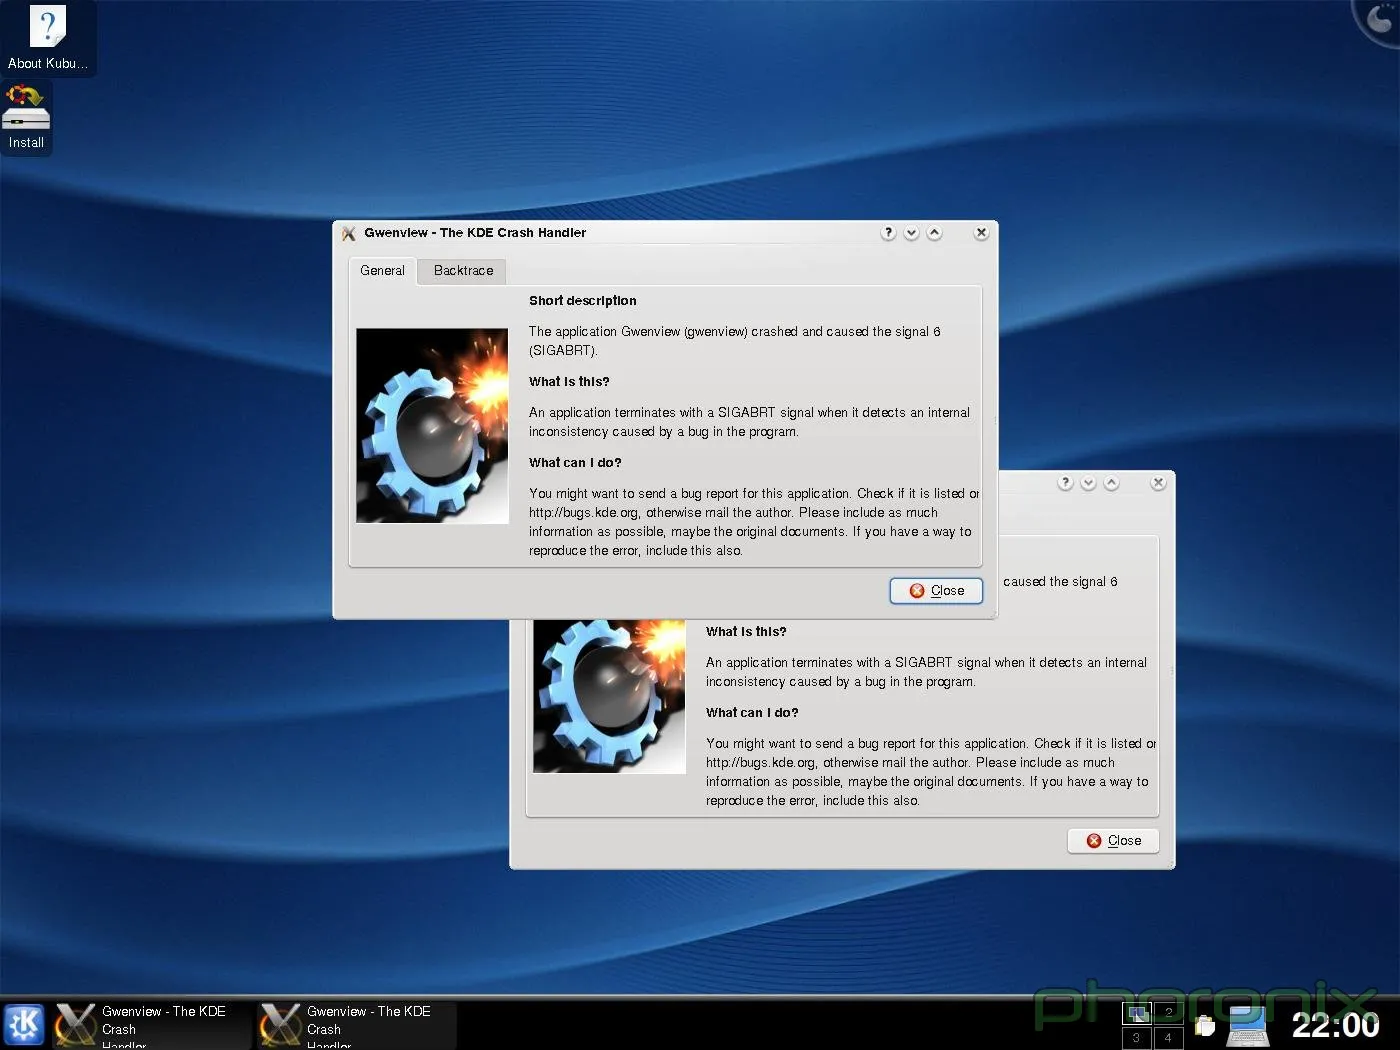Click the X close button of rear window
Viewport: 1400px width, 1050px height.
(x=1158, y=483)
